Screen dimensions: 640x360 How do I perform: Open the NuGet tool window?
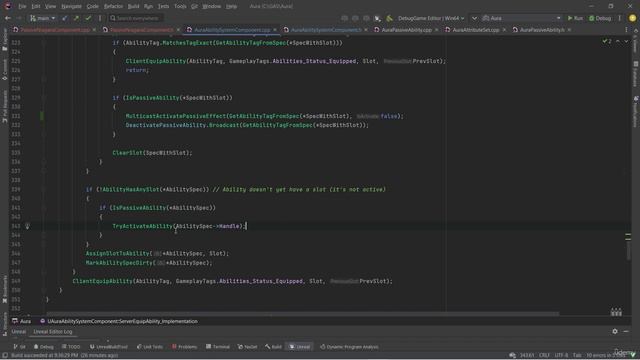pos(247,347)
